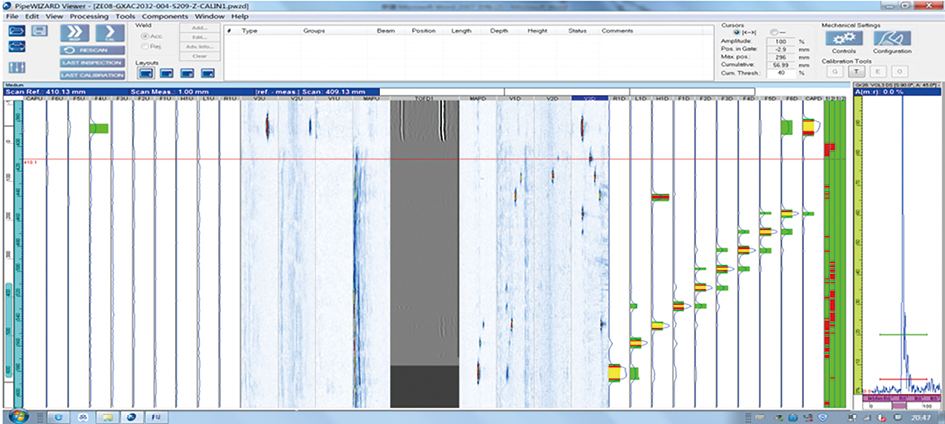Click the Windows Start button
Viewport: 945px width, 424px height.
pyautogui.click(x=17, y=414)
